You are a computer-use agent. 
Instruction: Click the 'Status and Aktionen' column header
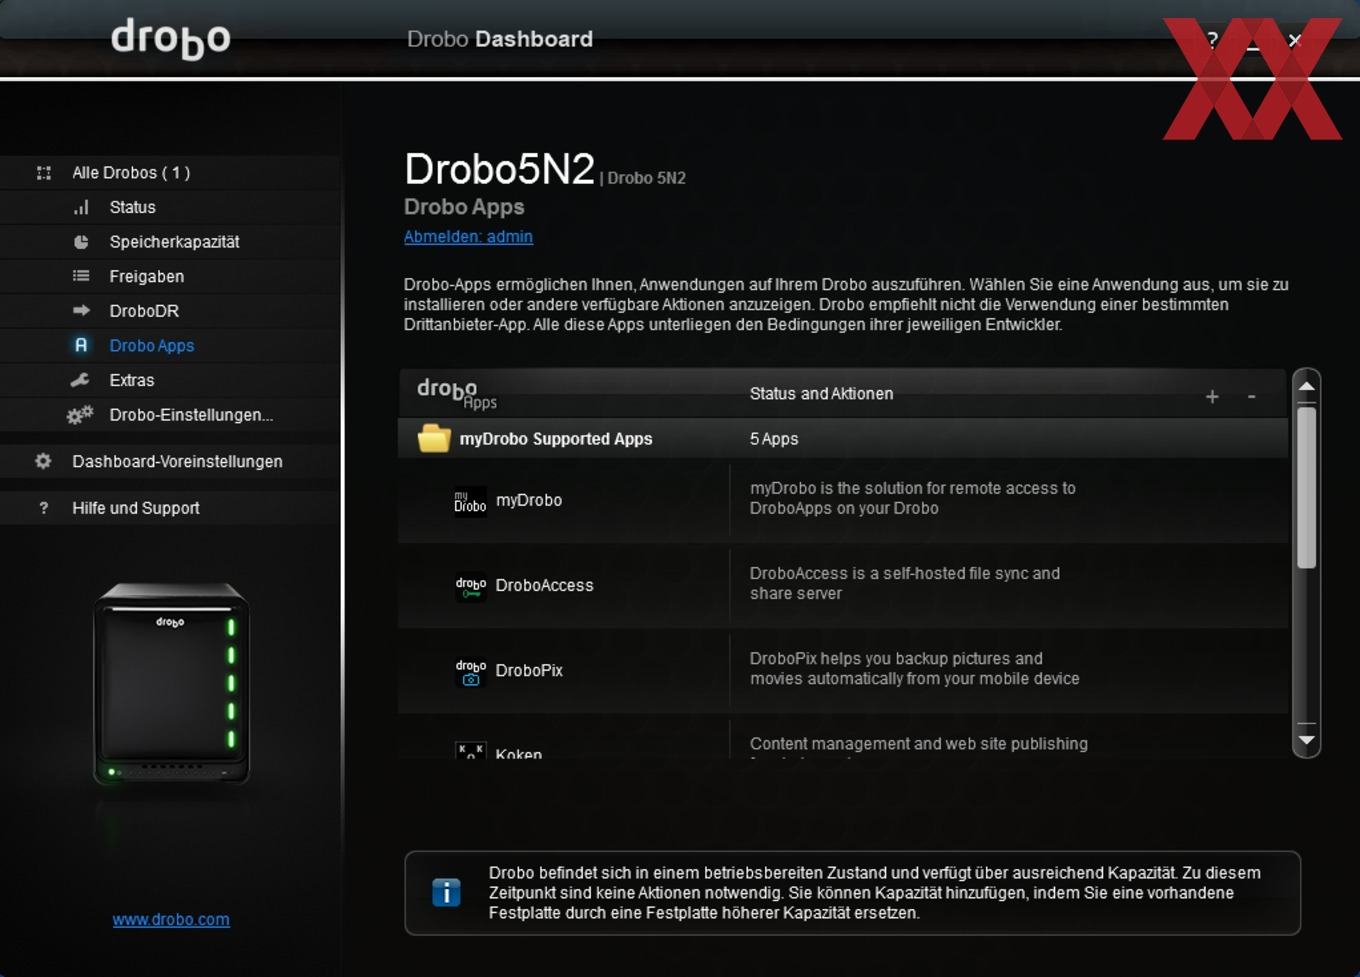click(821, 394)
